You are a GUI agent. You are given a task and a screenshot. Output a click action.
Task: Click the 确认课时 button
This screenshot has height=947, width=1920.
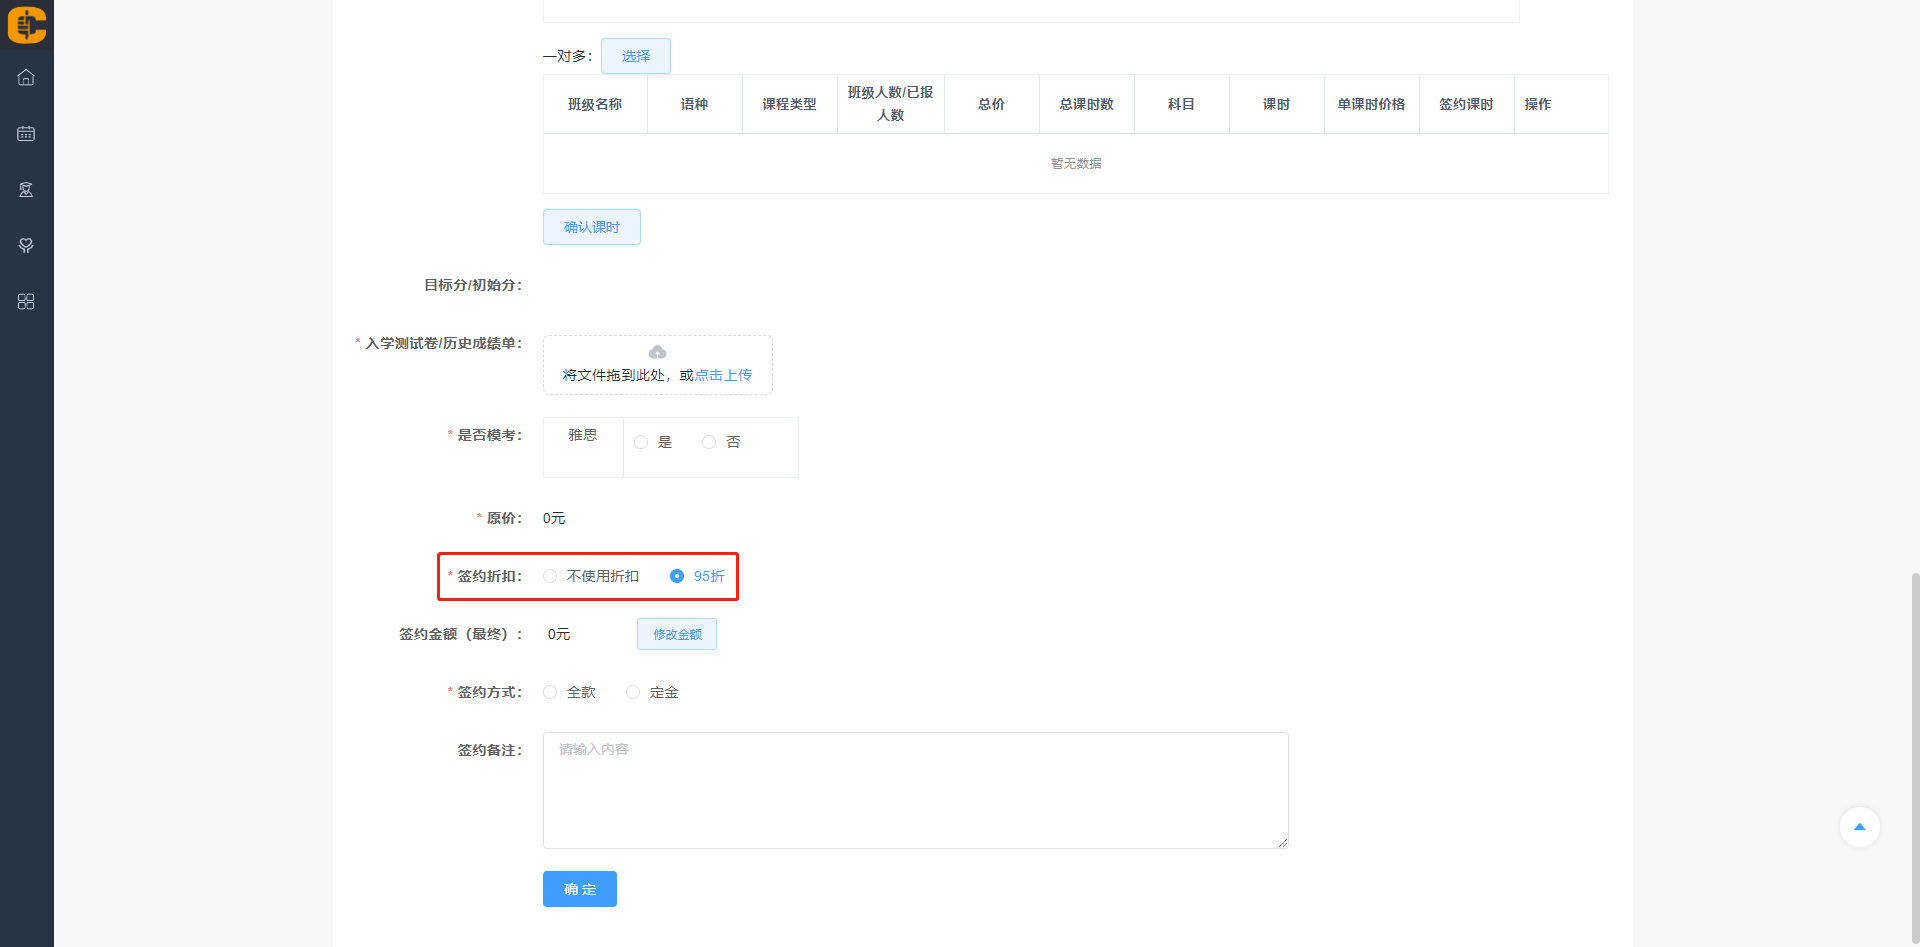tap(591, 227)
